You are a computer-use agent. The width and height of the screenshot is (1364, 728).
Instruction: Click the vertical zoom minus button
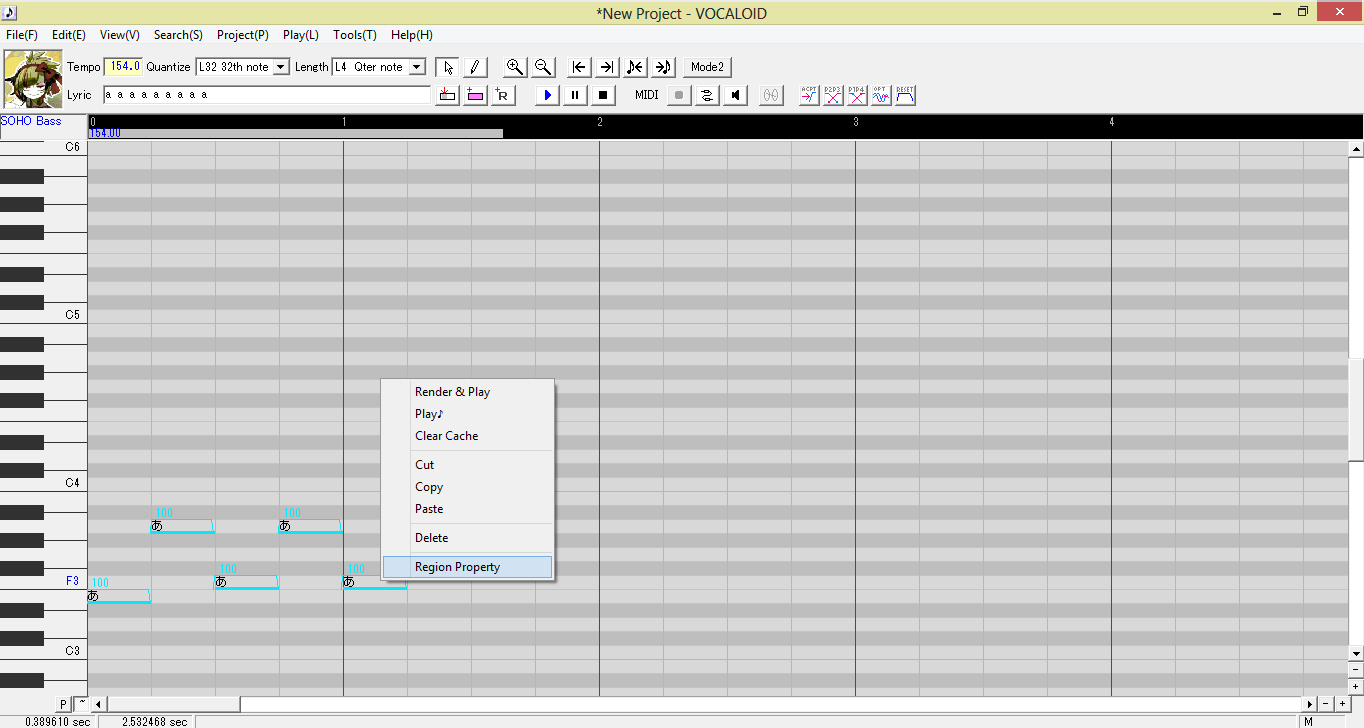click(1356, 670)
